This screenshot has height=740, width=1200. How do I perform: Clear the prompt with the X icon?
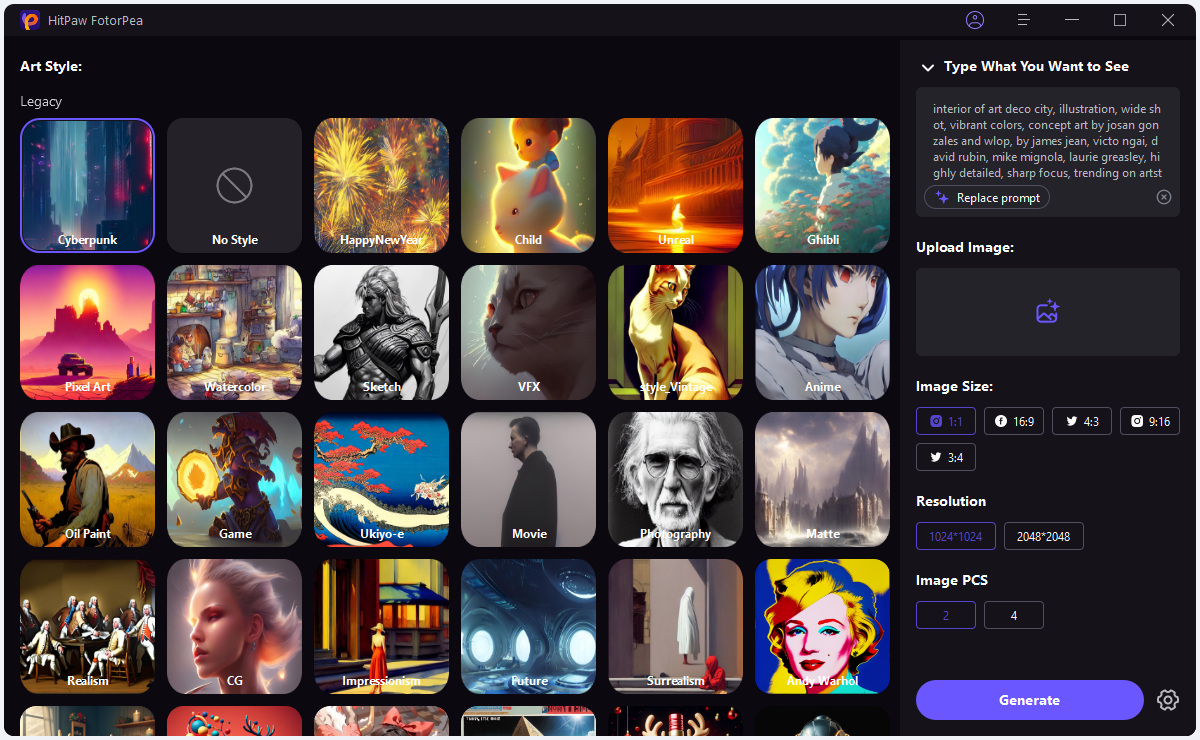click(x=1164, y=197)
